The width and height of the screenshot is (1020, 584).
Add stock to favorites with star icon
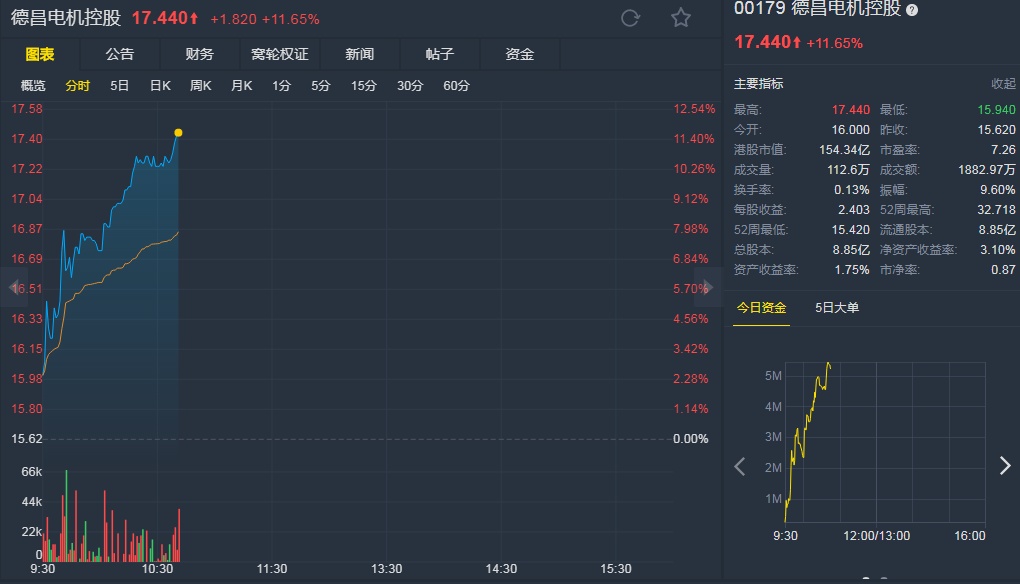tap(681, 18)
